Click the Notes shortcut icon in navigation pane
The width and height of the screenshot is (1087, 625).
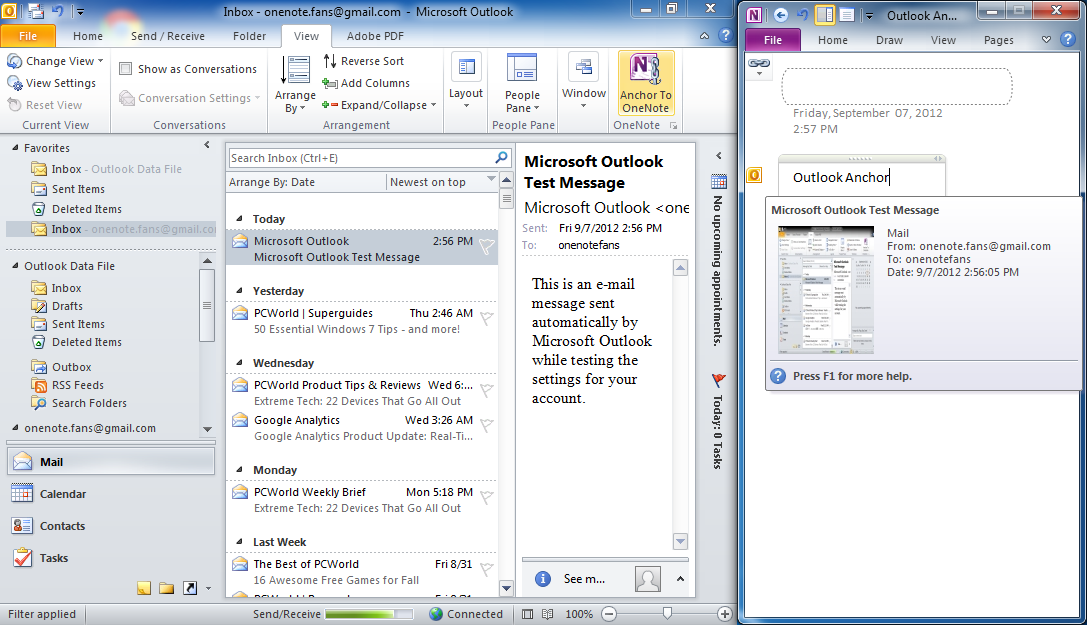(x=144, y=588)
